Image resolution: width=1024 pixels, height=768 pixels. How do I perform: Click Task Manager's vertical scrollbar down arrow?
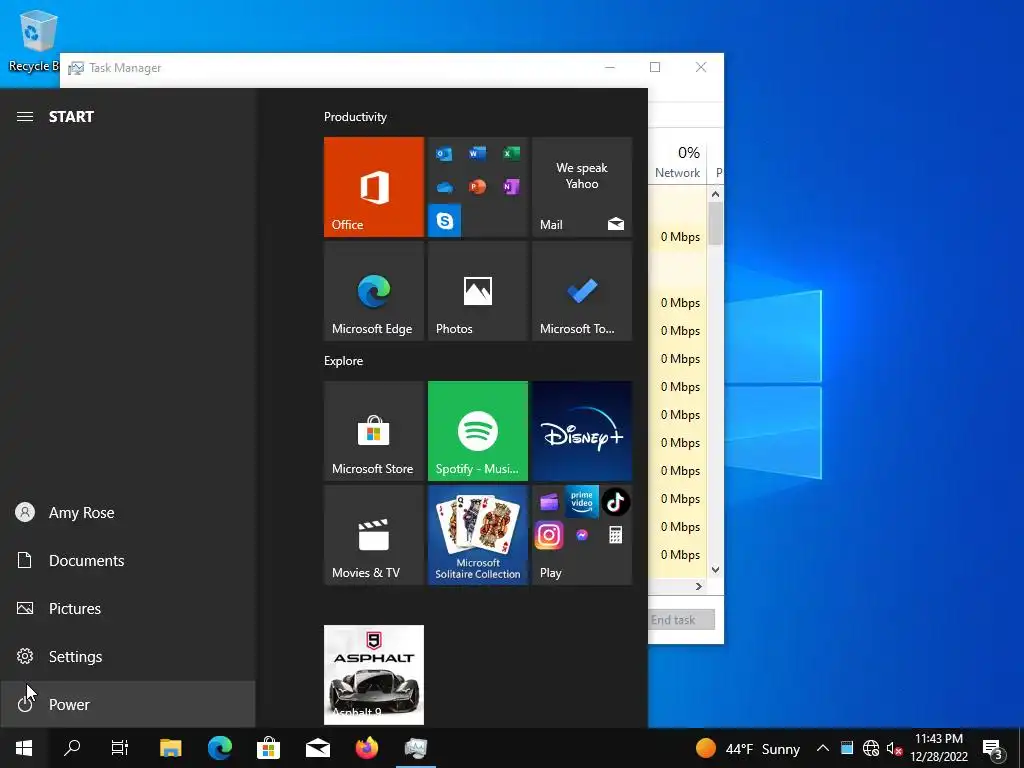tap(715, 569)
